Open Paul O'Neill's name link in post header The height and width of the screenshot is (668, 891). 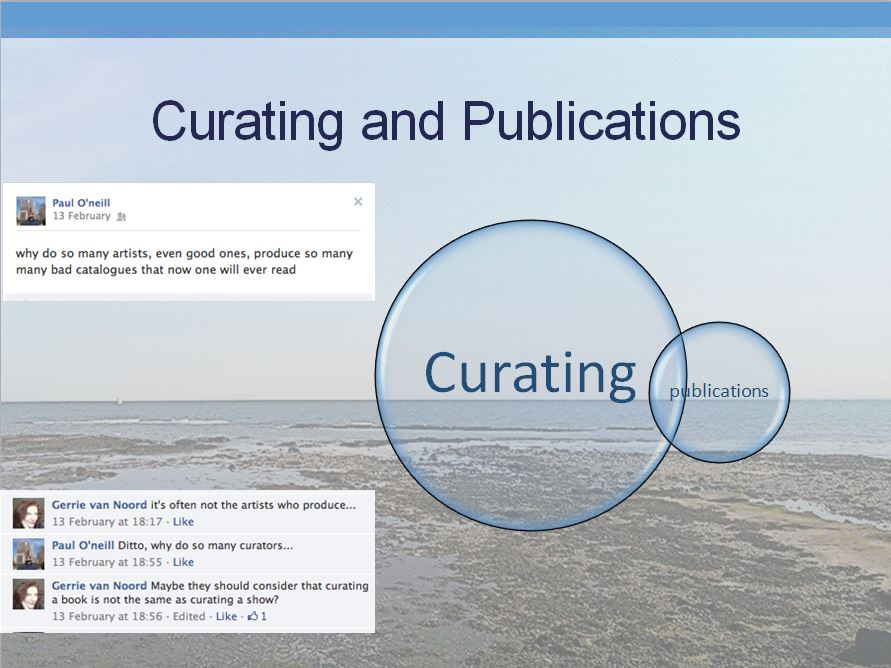coord(81,203)
